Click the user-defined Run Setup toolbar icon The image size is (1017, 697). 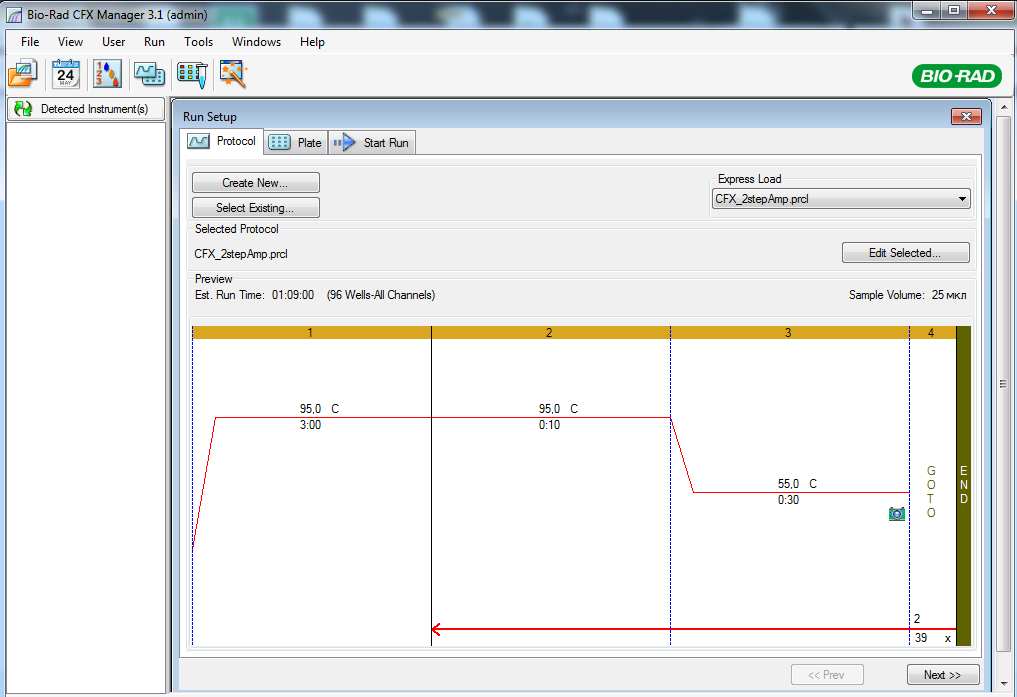(x=150, y=73)
